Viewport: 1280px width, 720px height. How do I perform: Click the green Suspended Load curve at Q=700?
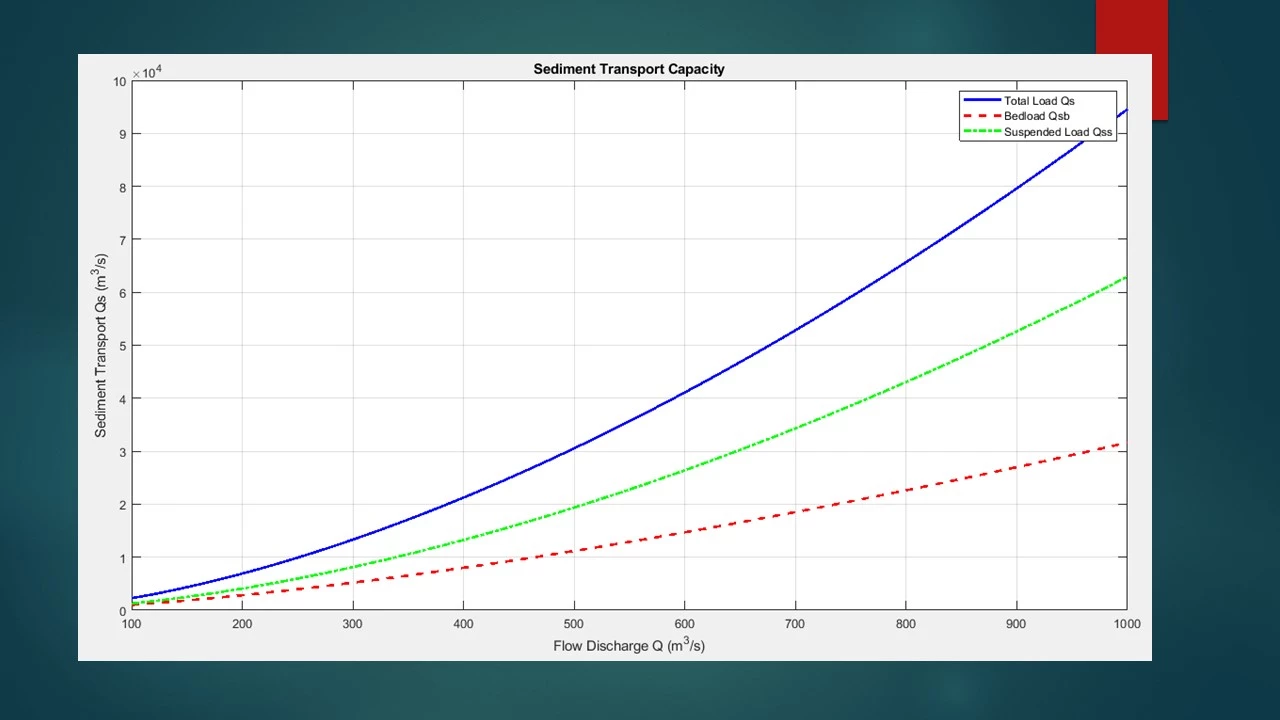(x=795, y=428)
